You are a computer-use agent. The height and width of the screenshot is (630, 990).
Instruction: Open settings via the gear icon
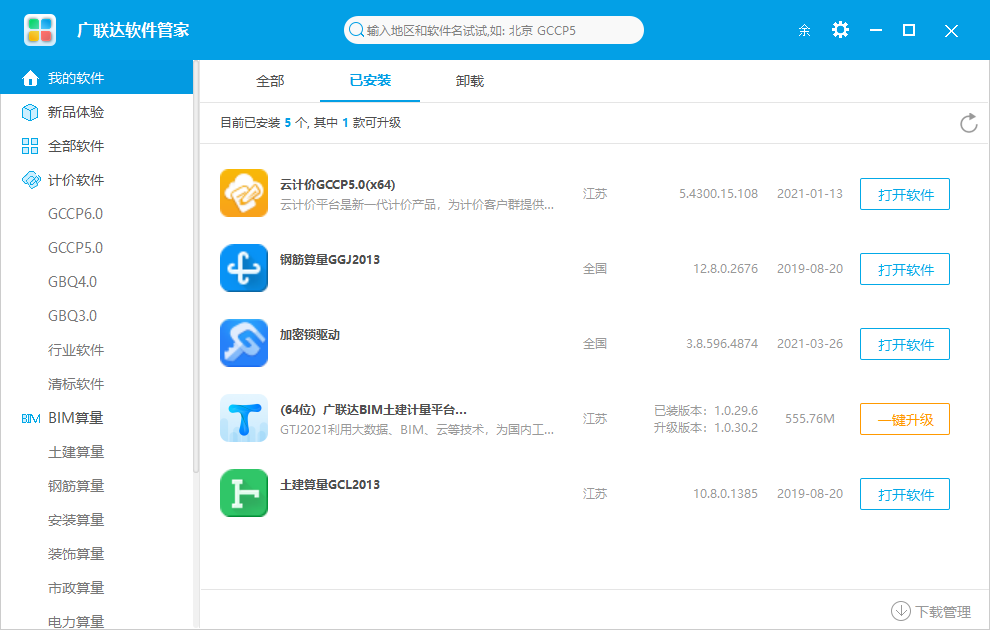[x=840, y=30]
